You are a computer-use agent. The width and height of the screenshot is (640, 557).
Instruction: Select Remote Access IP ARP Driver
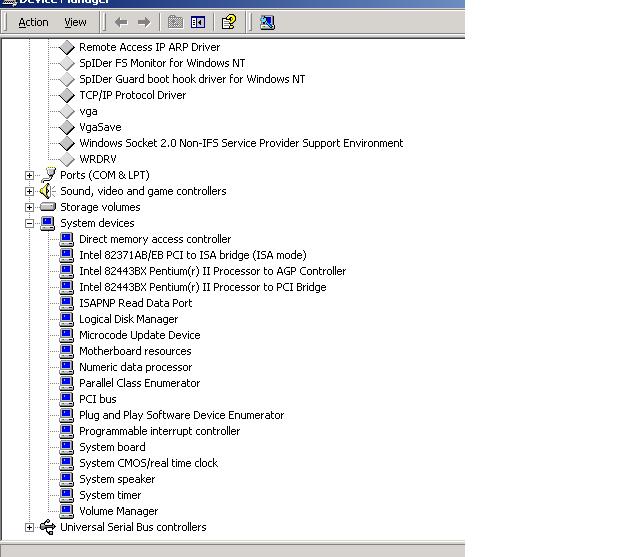click(x=149, y=47)
